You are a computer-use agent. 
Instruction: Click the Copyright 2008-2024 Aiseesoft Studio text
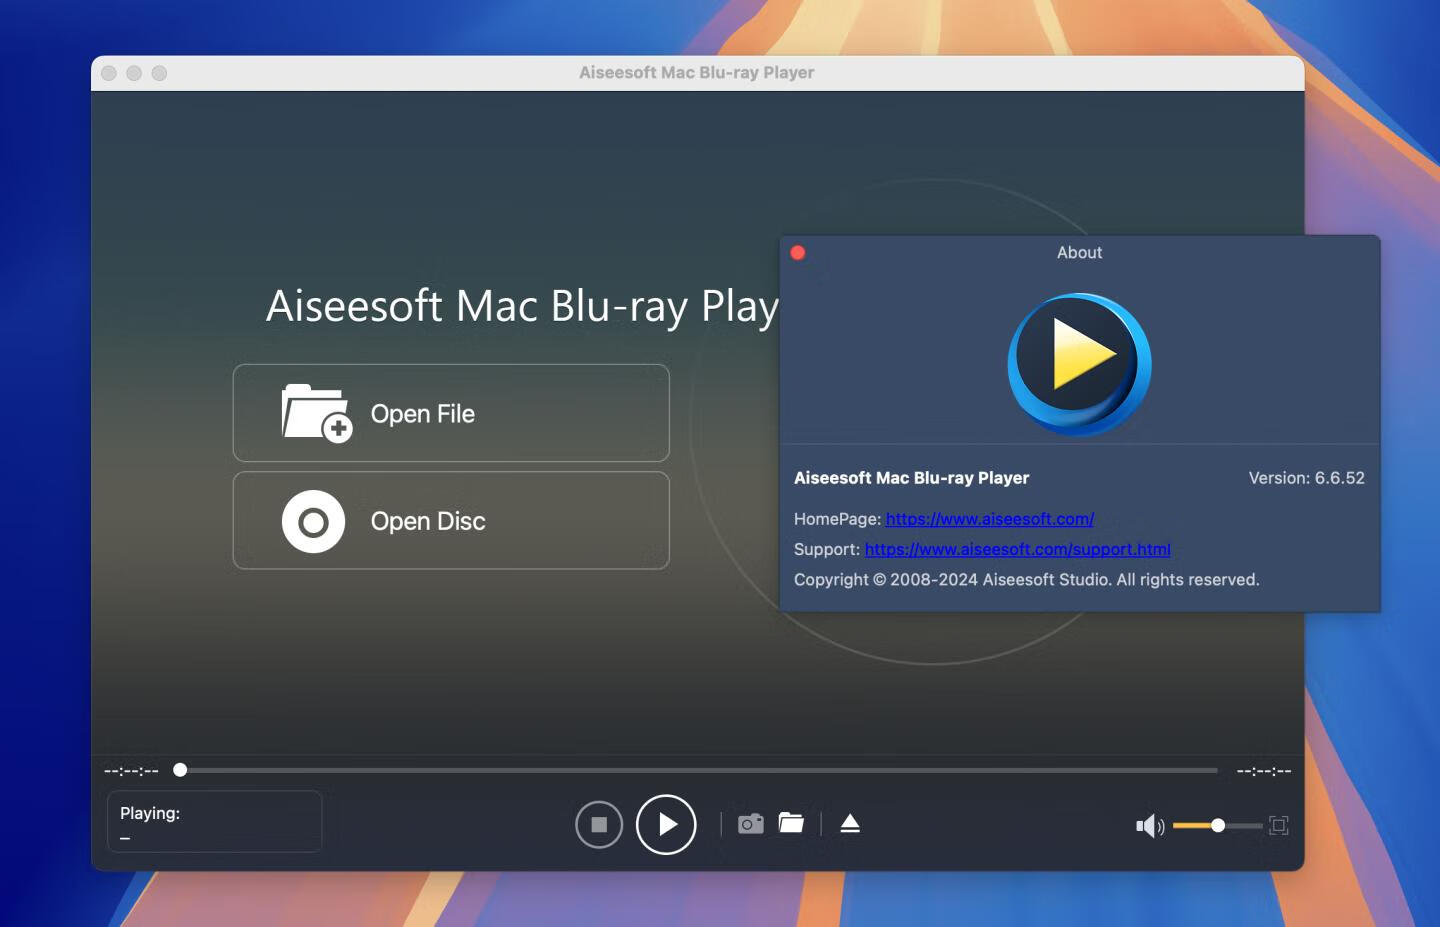[1027, 580]
